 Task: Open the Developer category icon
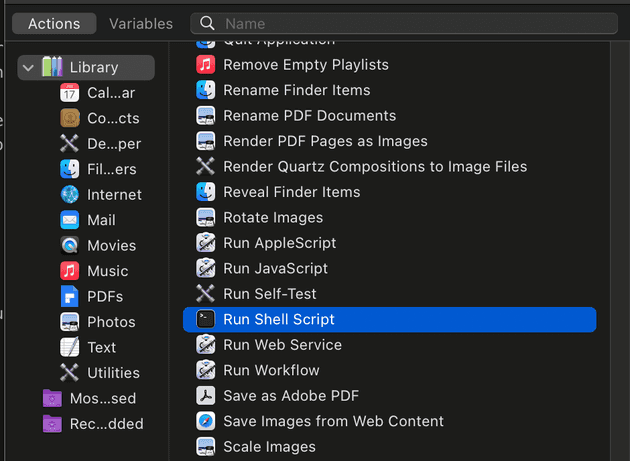click(x=70, y=143)
